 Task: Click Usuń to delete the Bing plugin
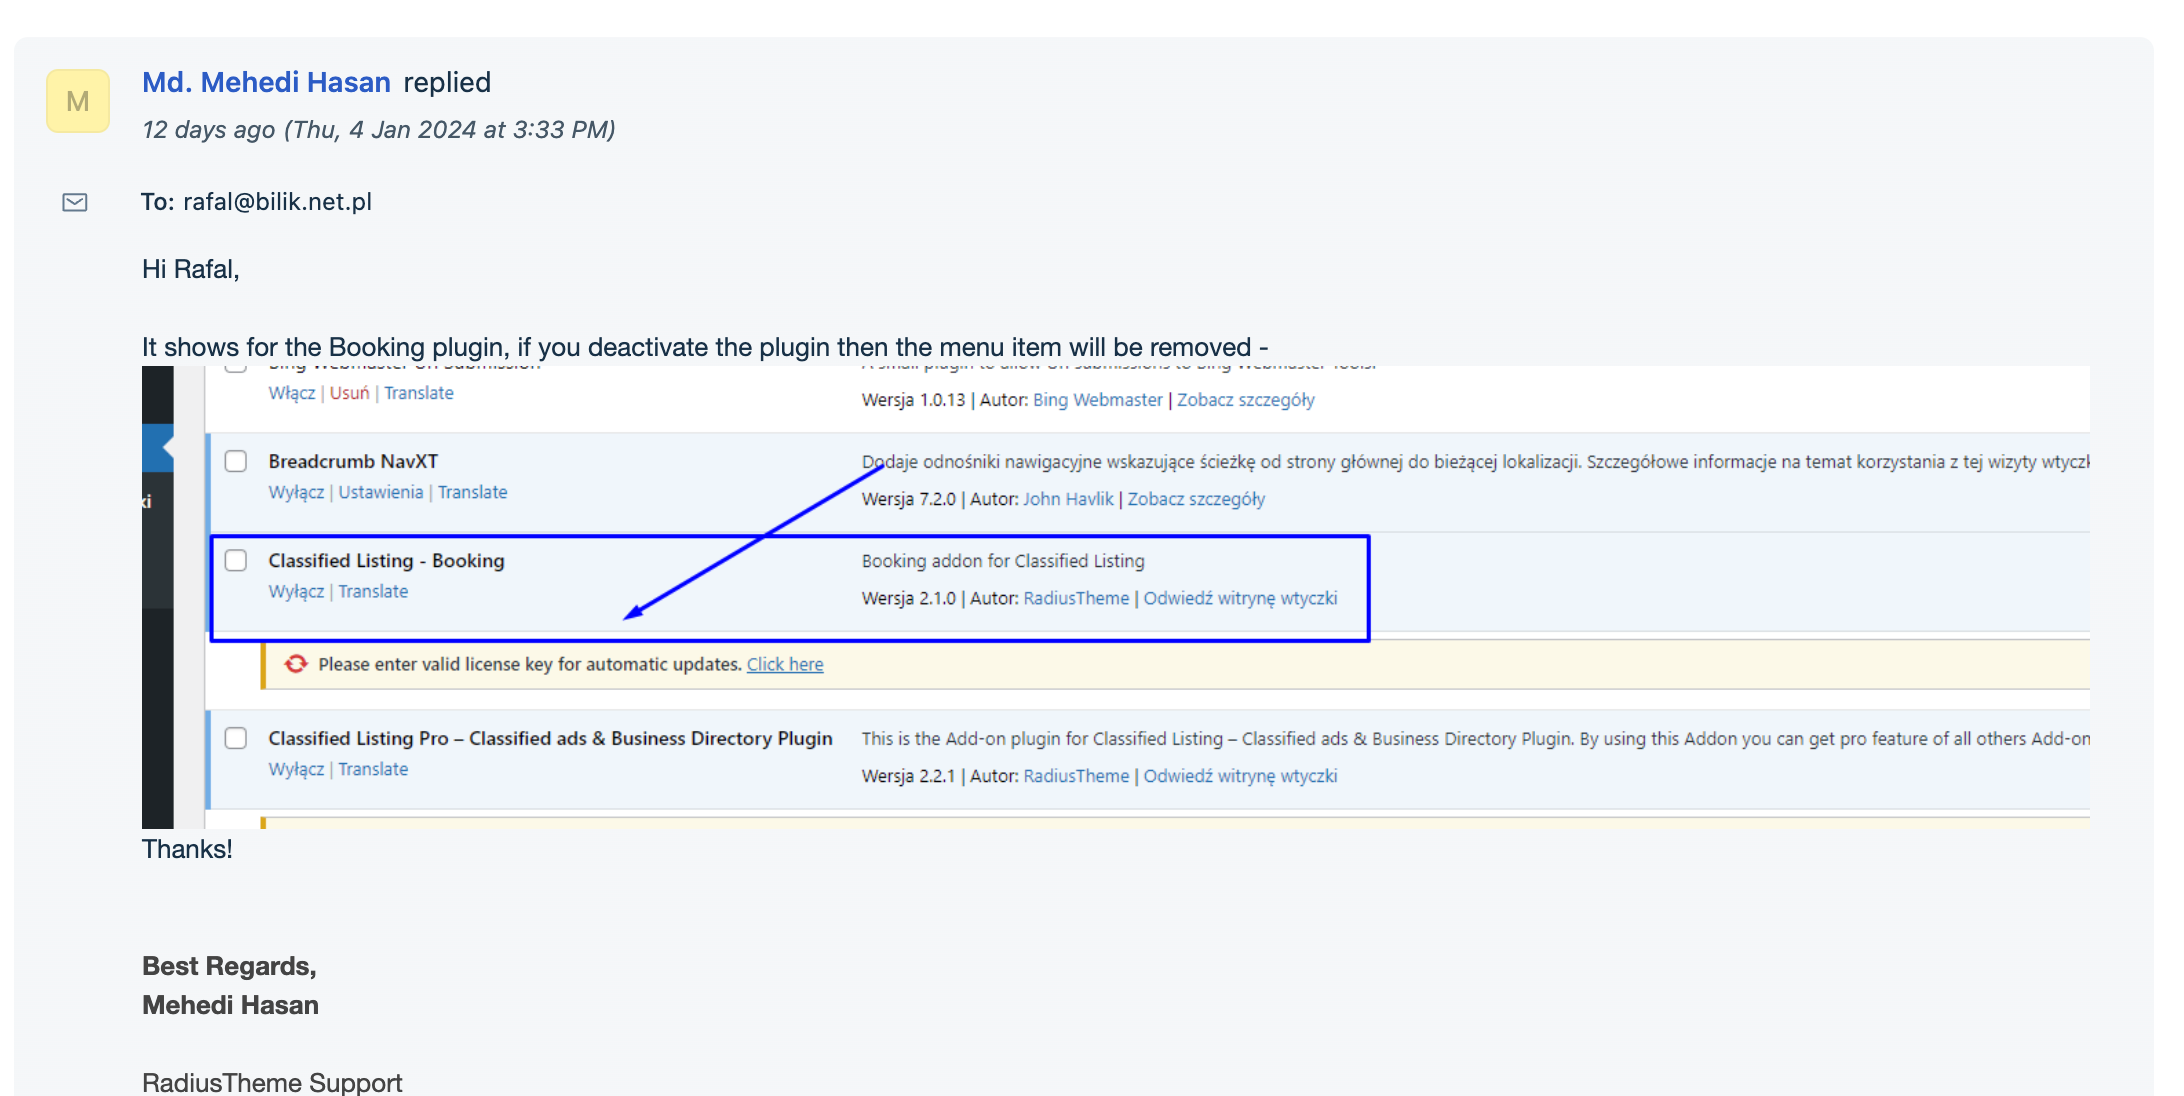coord(350,393)
